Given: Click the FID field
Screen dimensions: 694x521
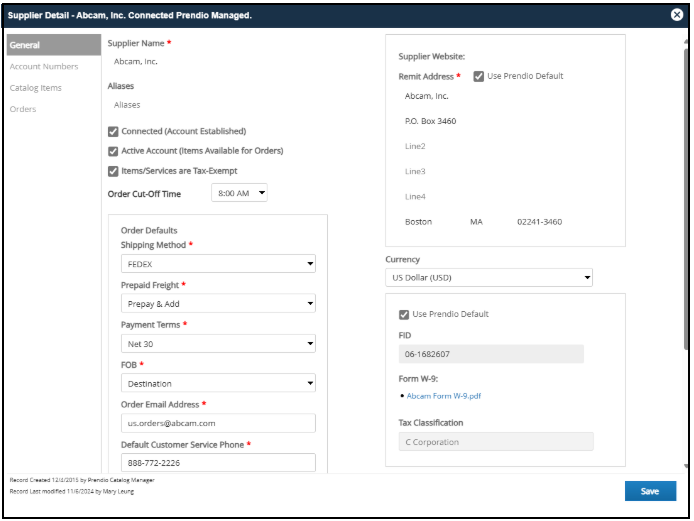Looking at the screenshot, I should (491, 354).
